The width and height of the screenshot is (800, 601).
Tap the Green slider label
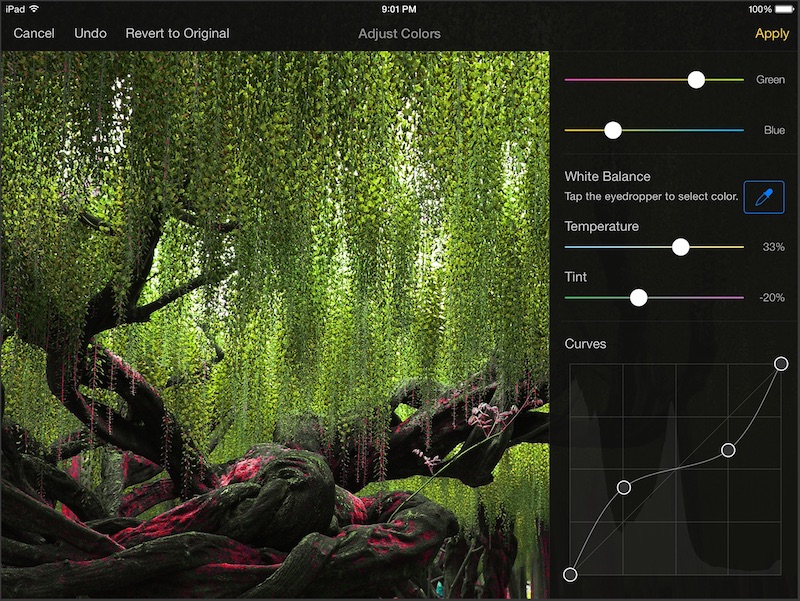(x=770, y=80)
